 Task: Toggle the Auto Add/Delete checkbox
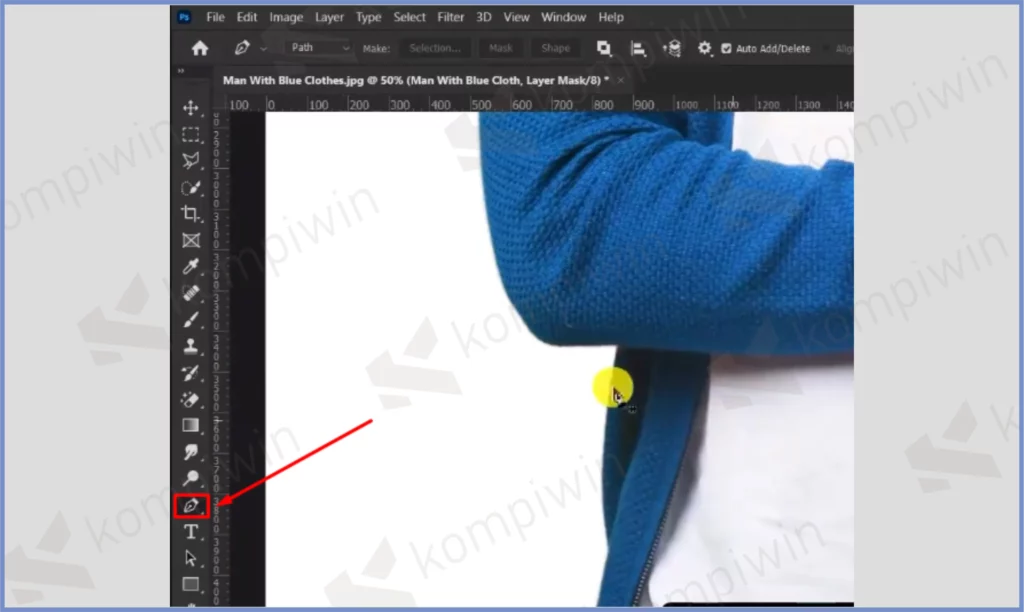click(x=727, y=48)
